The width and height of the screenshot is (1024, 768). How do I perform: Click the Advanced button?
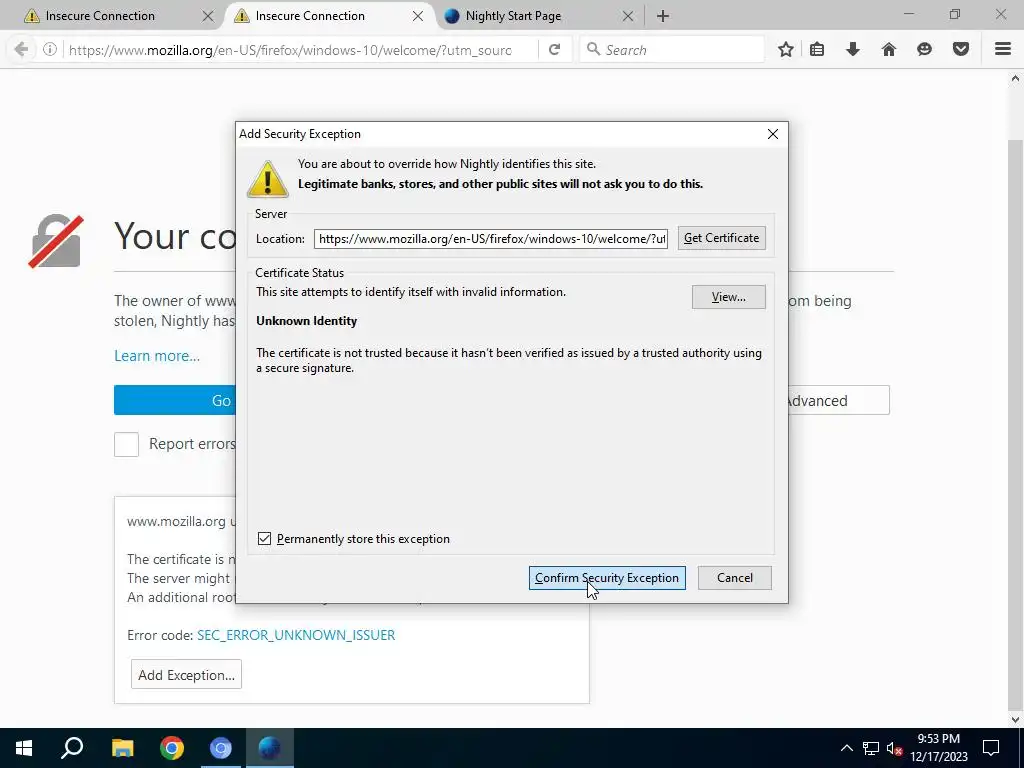pos(839,400)
